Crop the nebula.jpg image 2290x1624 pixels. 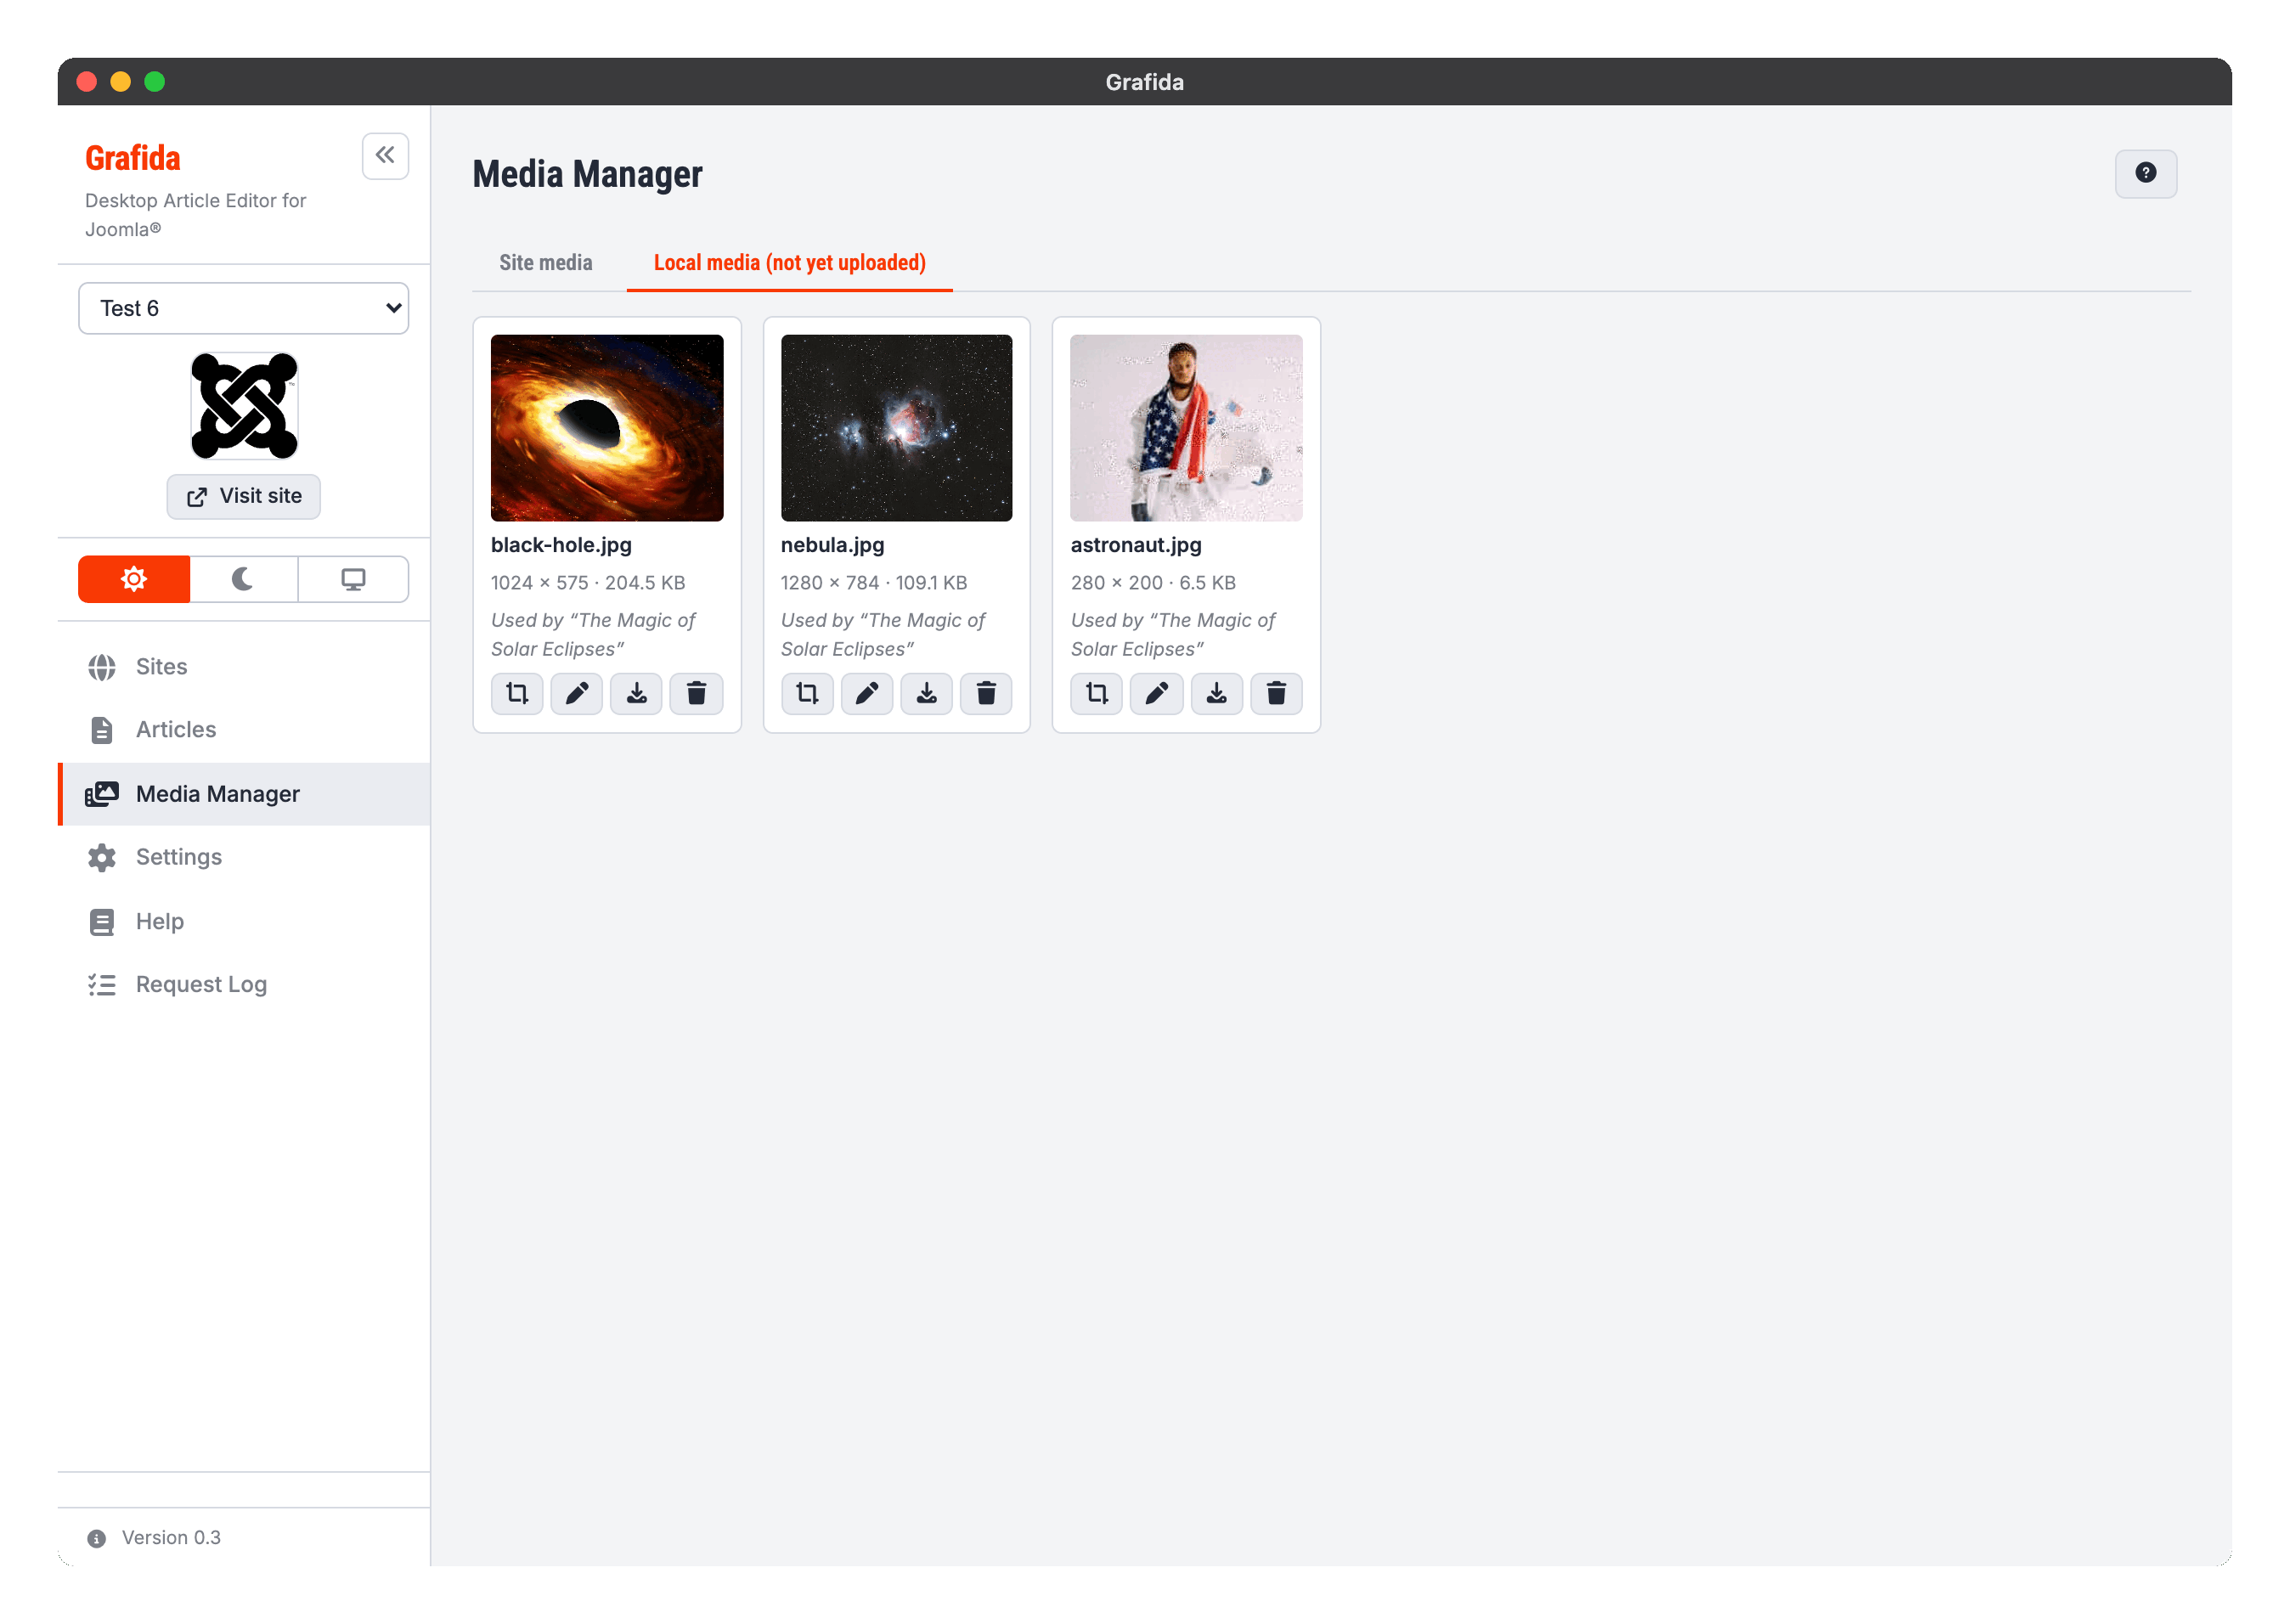click(807, 693)
